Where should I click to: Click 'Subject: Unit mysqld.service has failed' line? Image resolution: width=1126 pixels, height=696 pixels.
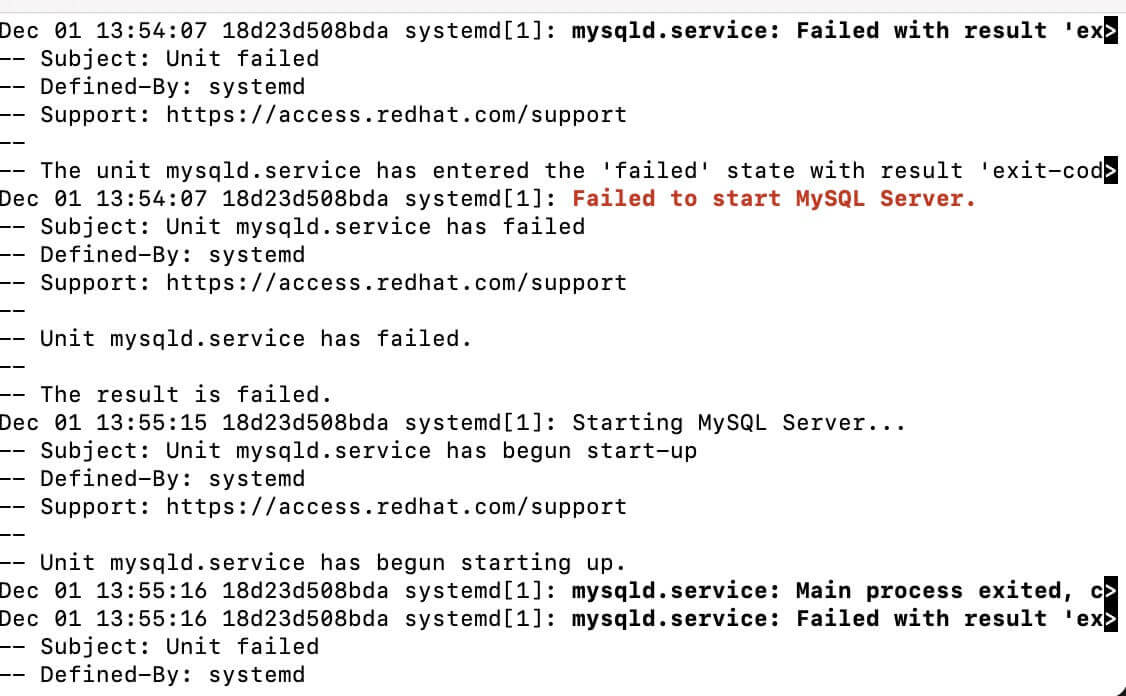pos(312,227)
